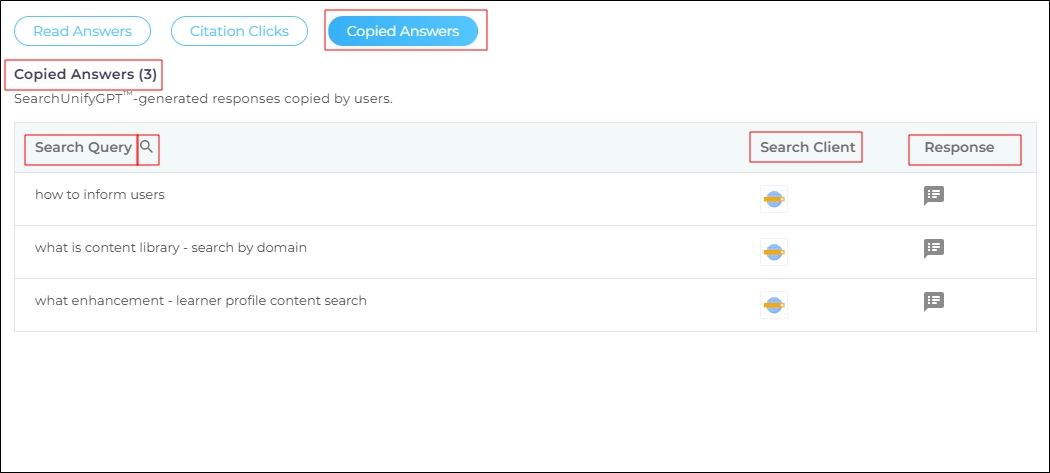Click the Search Query column header
Screen dimensions: 1050x473
pyautogui.click(x=83, y=147)
